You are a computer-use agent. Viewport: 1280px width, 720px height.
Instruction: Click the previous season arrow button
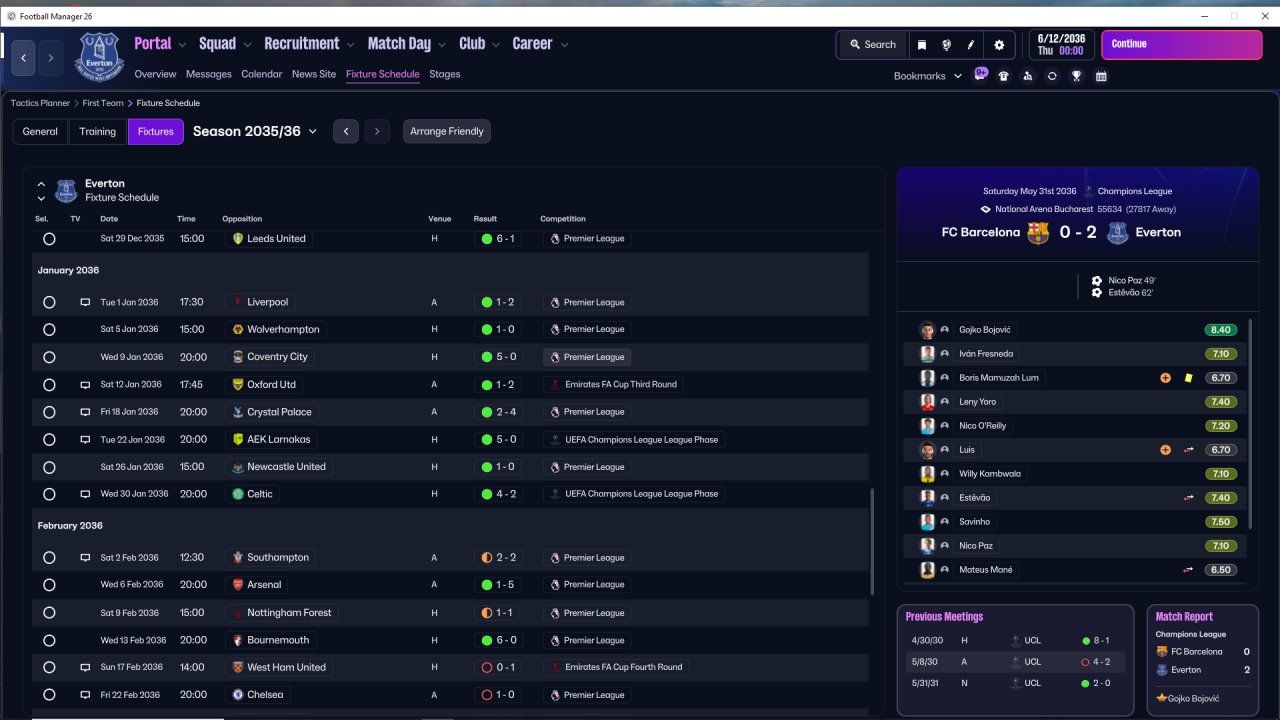[x=346, y=131]
